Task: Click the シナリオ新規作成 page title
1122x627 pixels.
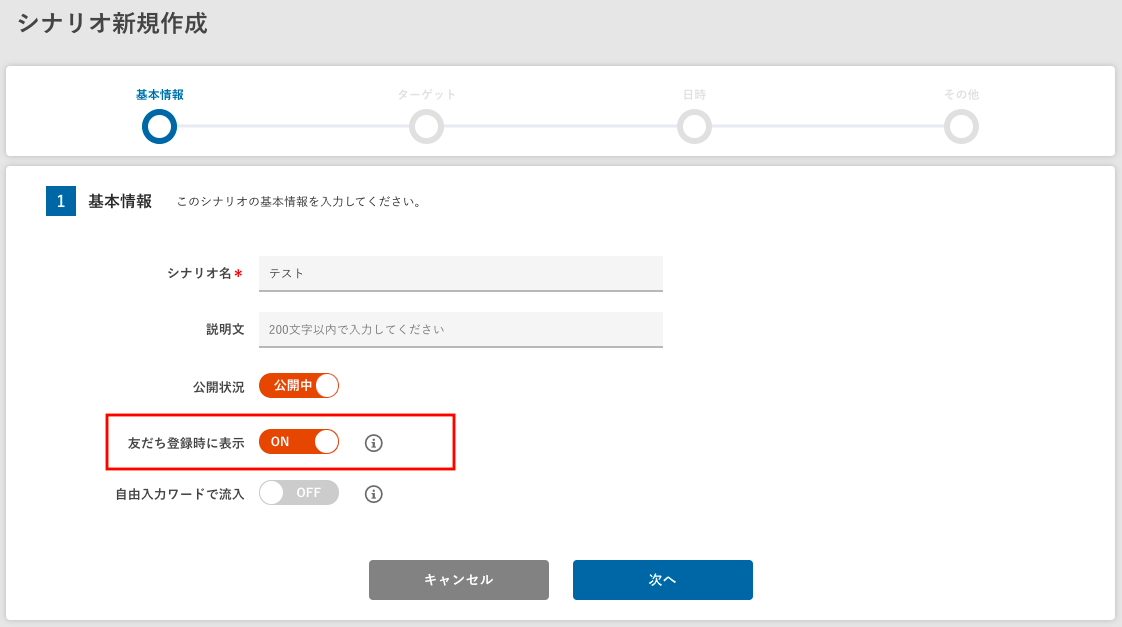Action: (112, 24)
